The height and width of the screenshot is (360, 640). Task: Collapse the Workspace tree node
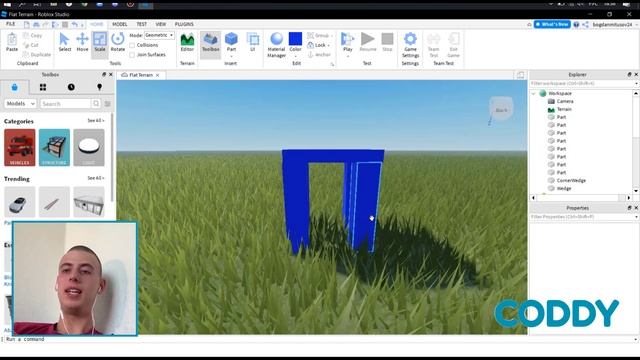click(533, 93)
